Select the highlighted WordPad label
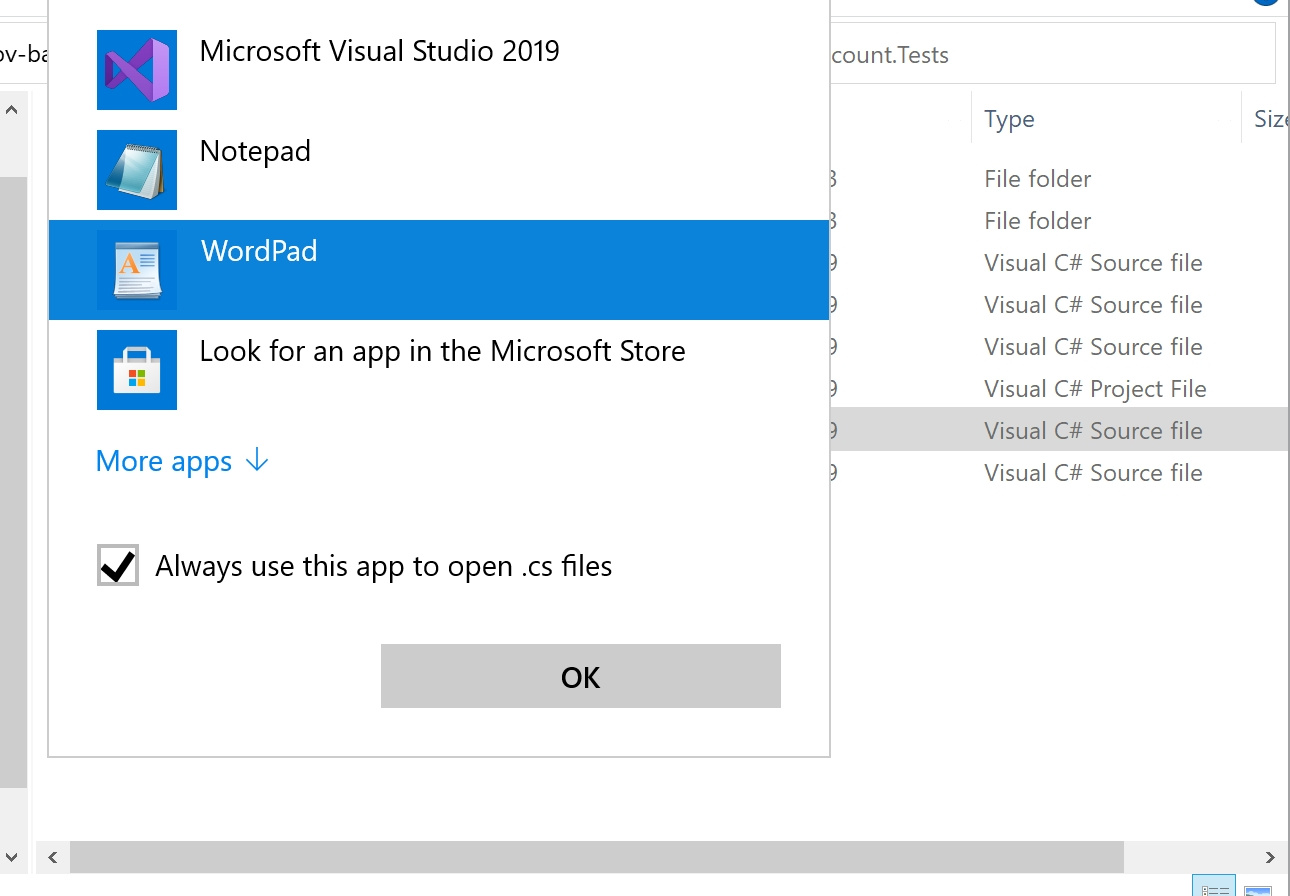Screen dimensions: 1290x896 259,251
